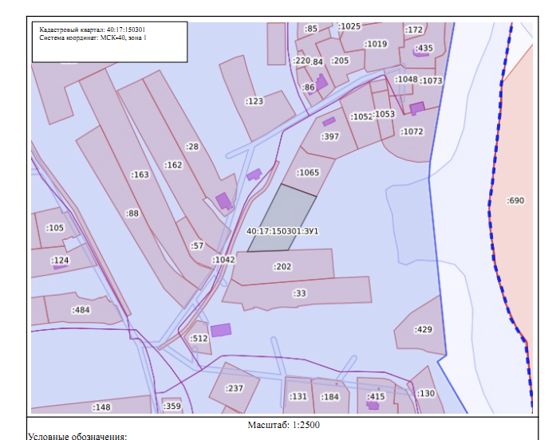Select parcel :237 at the bottom
Viewport: 560px width, 440px height.
pos(234,388)
